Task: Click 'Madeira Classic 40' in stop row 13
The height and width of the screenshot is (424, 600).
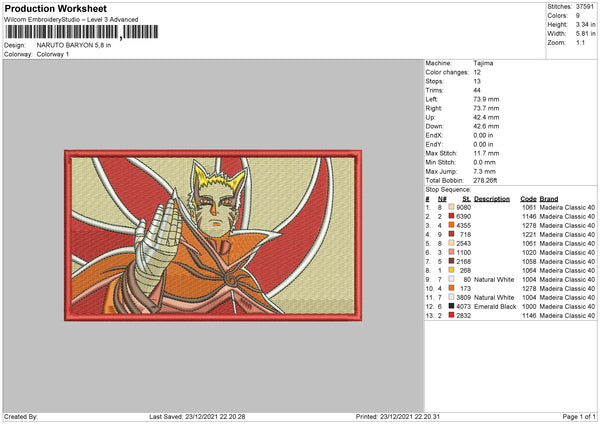Action: click(x=567, y=315)
